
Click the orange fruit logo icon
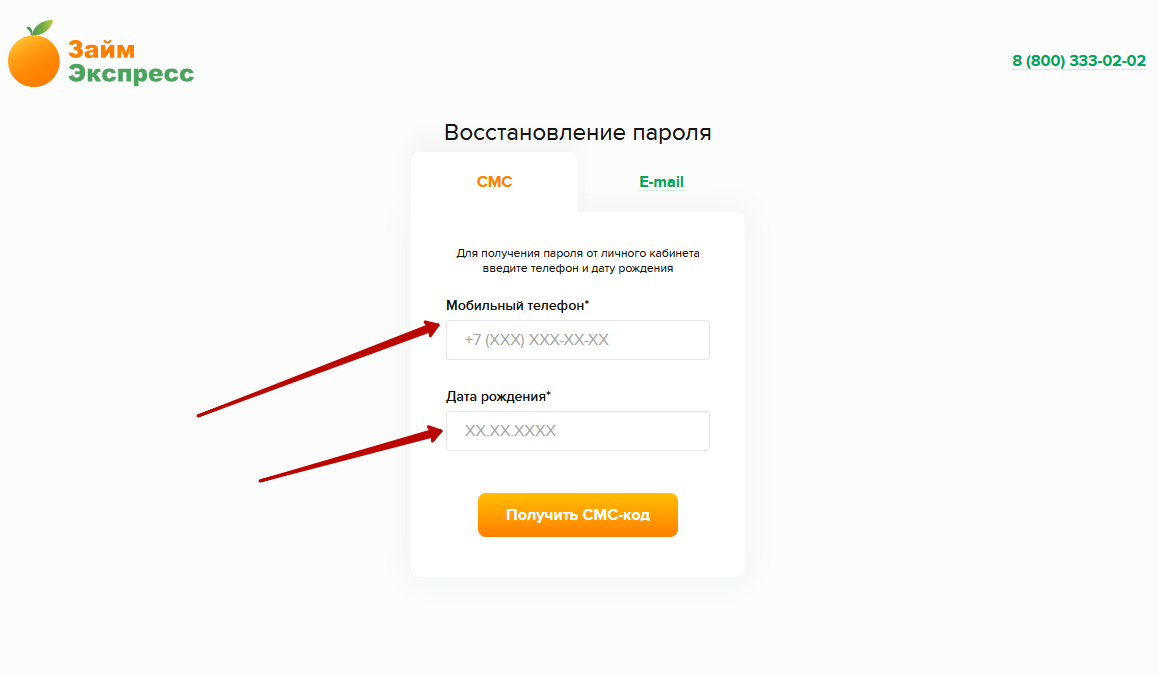pyautogui.click(x=34, y=55)
